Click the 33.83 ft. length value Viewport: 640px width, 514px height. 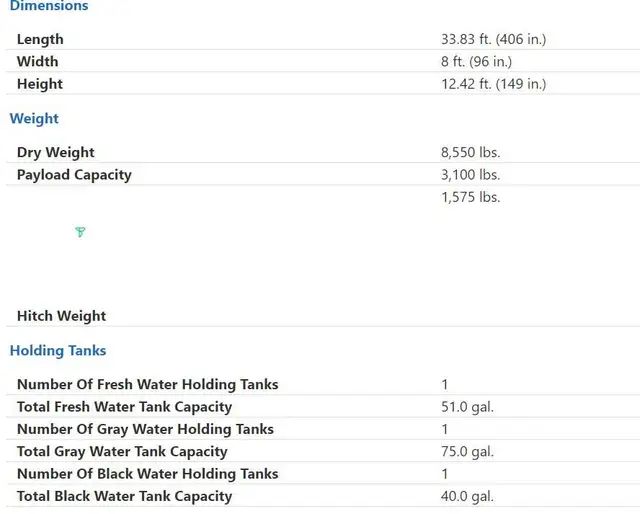493,39
